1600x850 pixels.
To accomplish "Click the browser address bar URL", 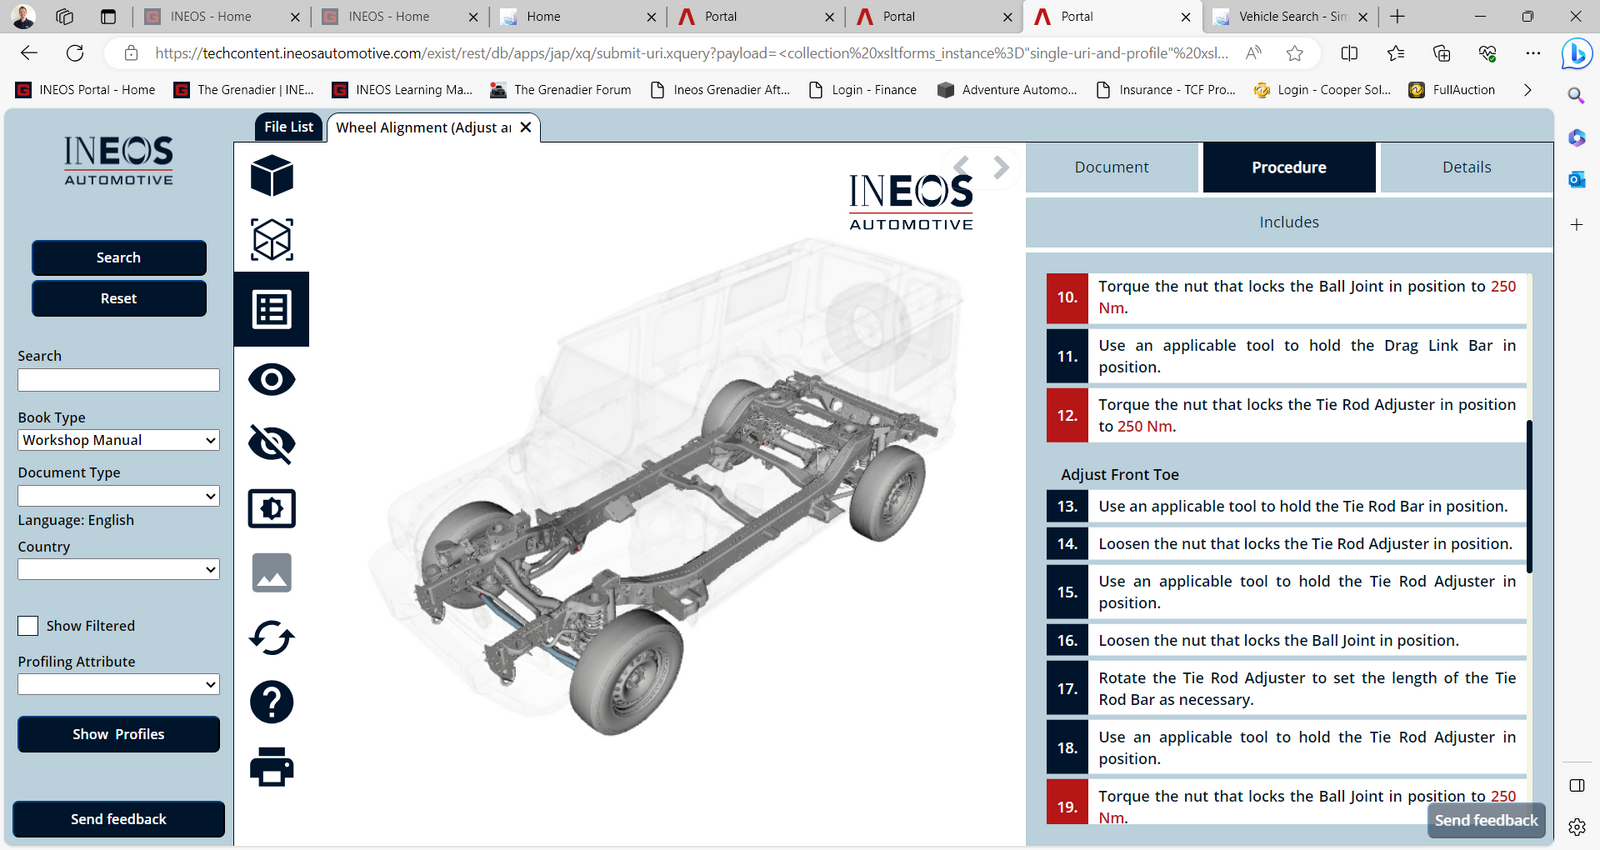I will click(x=691, y=53).
